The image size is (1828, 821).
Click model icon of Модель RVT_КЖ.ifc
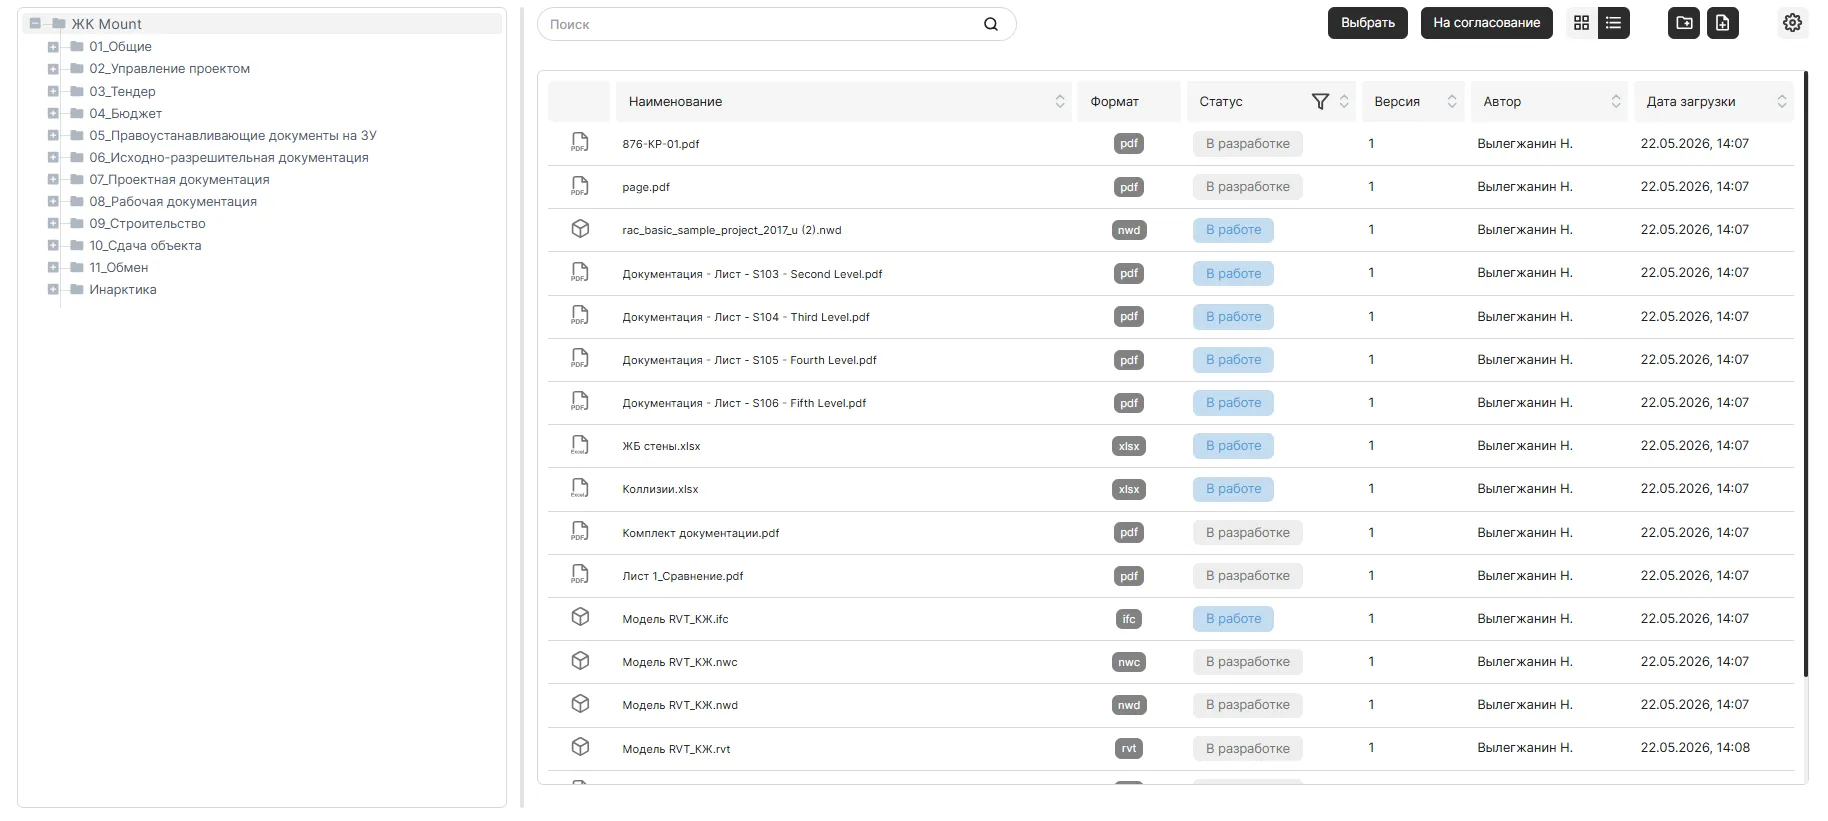pos(579,618)
